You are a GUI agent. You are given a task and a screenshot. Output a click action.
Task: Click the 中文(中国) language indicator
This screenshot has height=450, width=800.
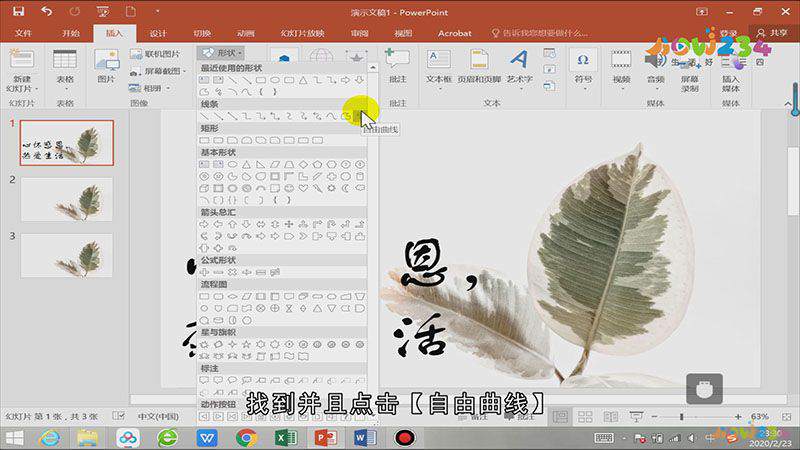click(159, 416)
